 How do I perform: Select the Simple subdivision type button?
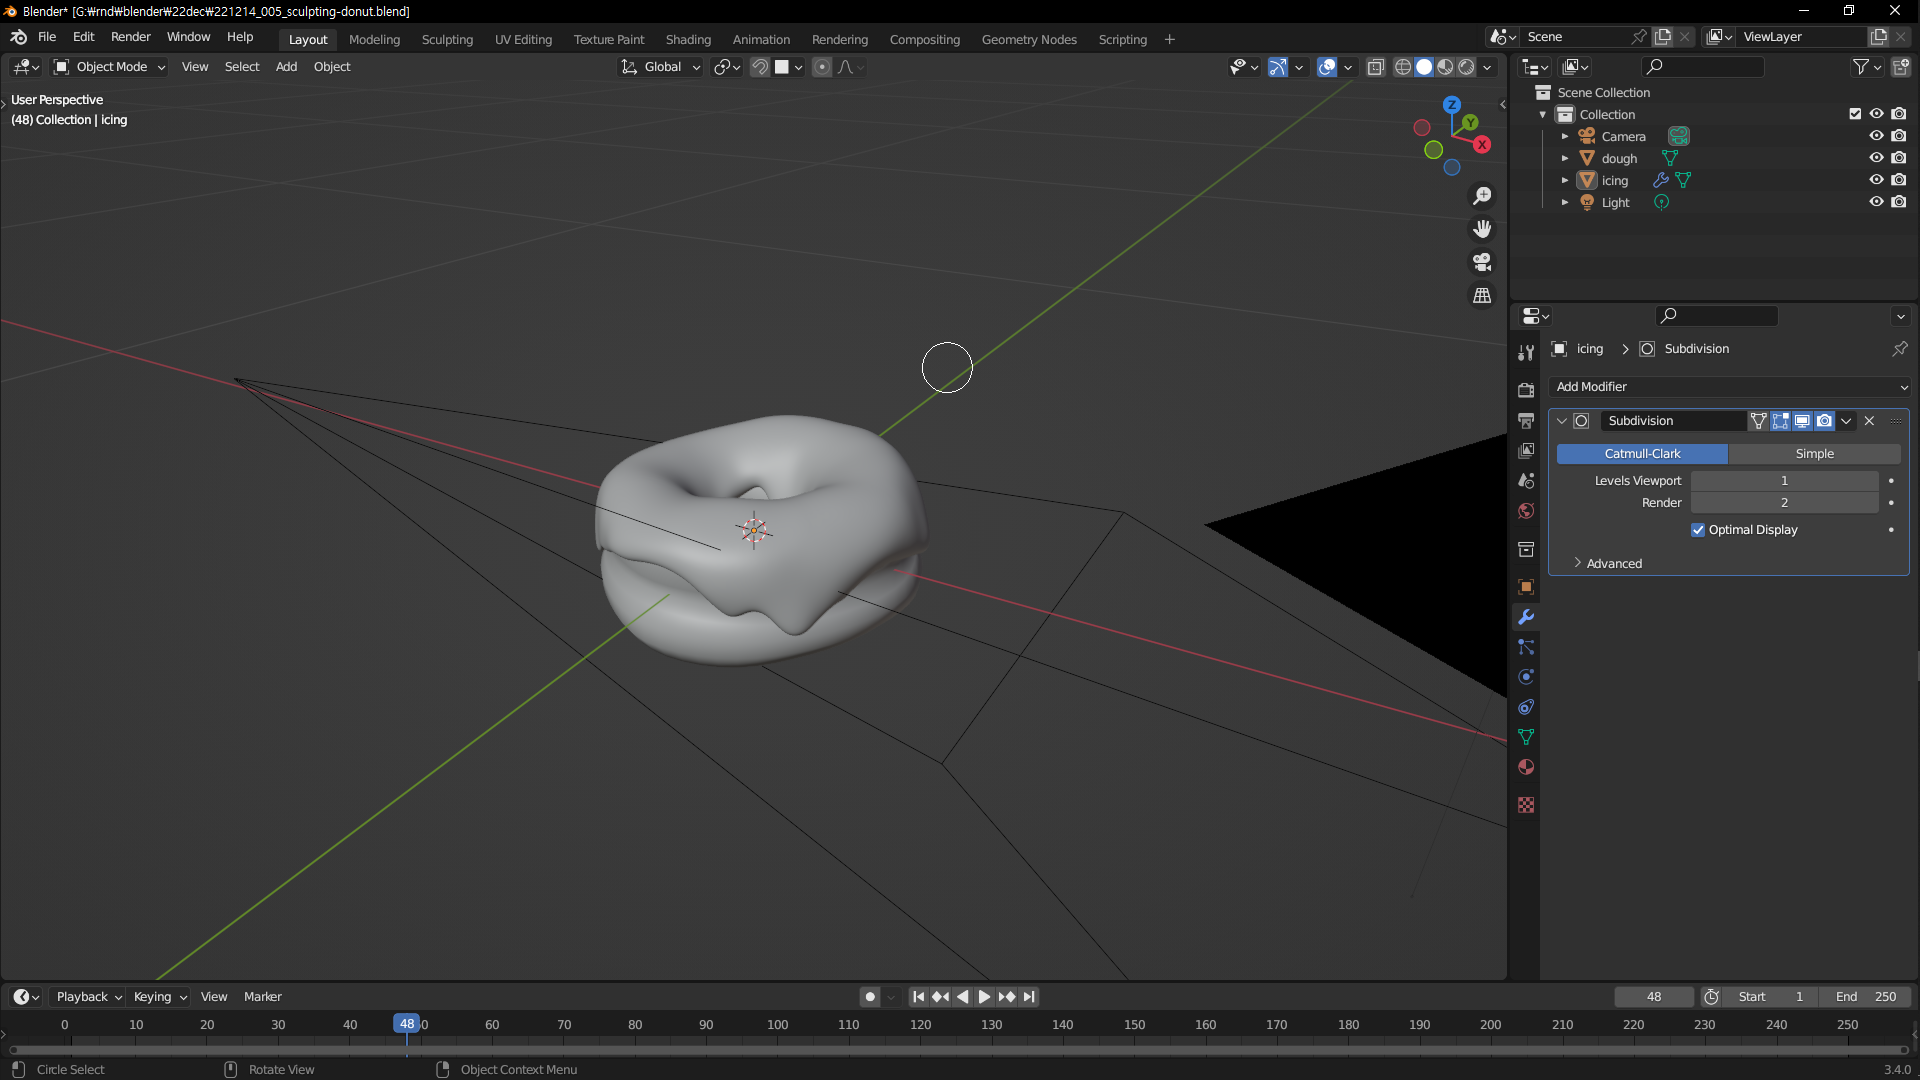click(1814, 454)
